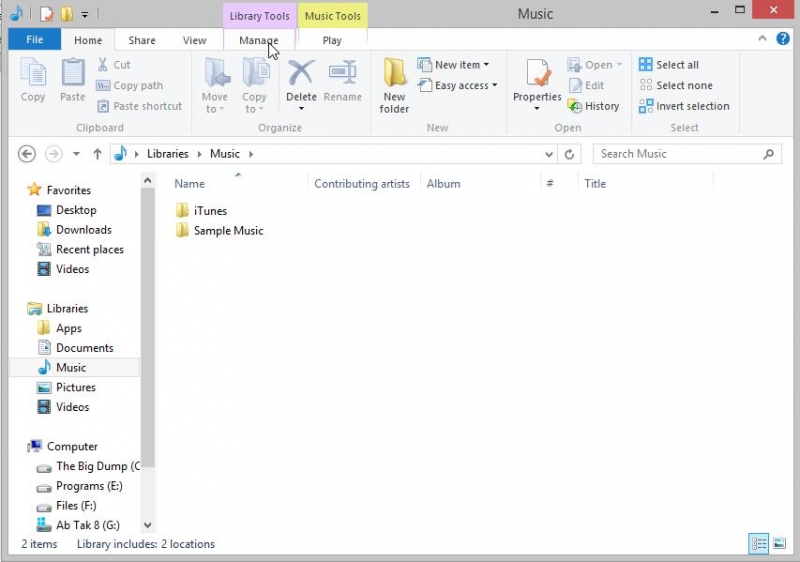Open the File menu button

34,40
